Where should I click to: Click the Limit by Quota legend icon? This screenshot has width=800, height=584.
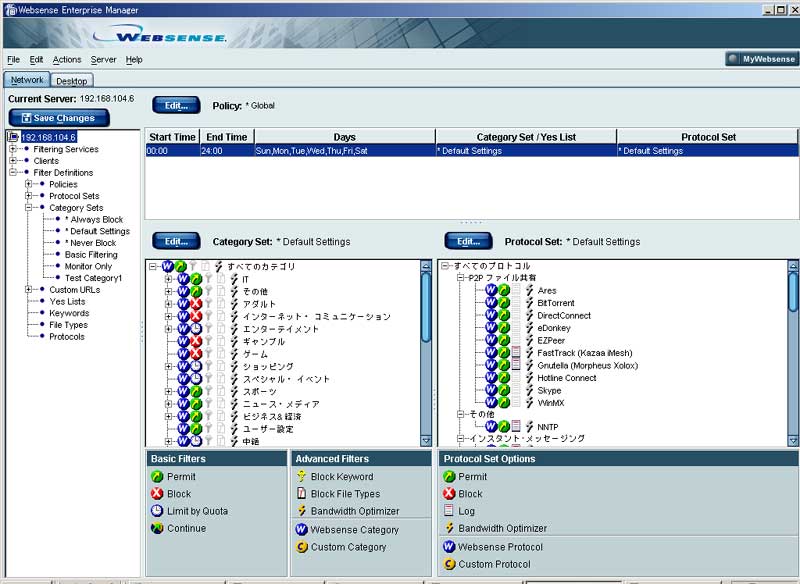(x=157, y=511)
